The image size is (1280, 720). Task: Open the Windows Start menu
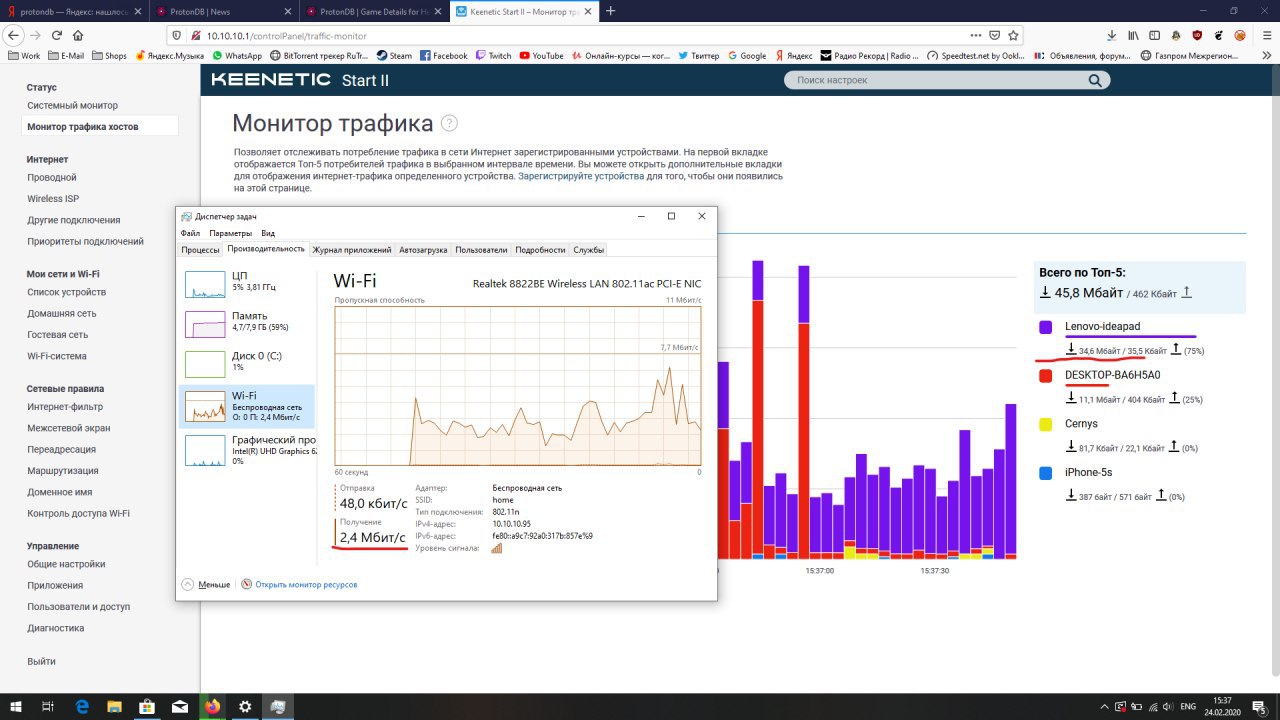pos(15,706)
